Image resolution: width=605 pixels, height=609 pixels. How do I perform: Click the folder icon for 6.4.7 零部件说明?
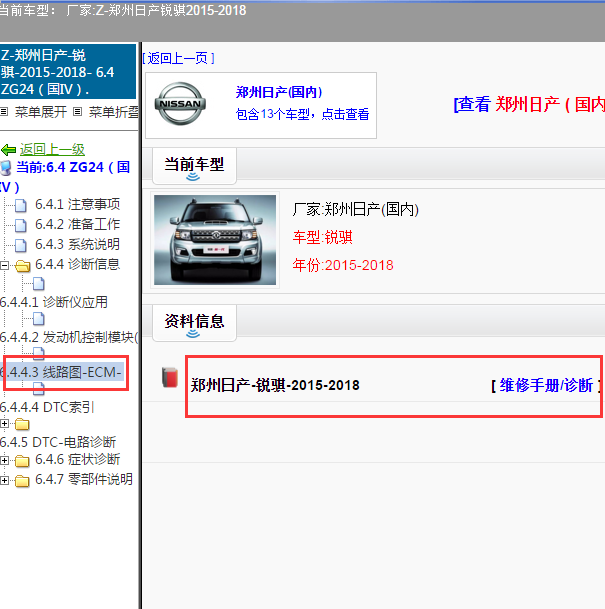click(x=22, y=481)
